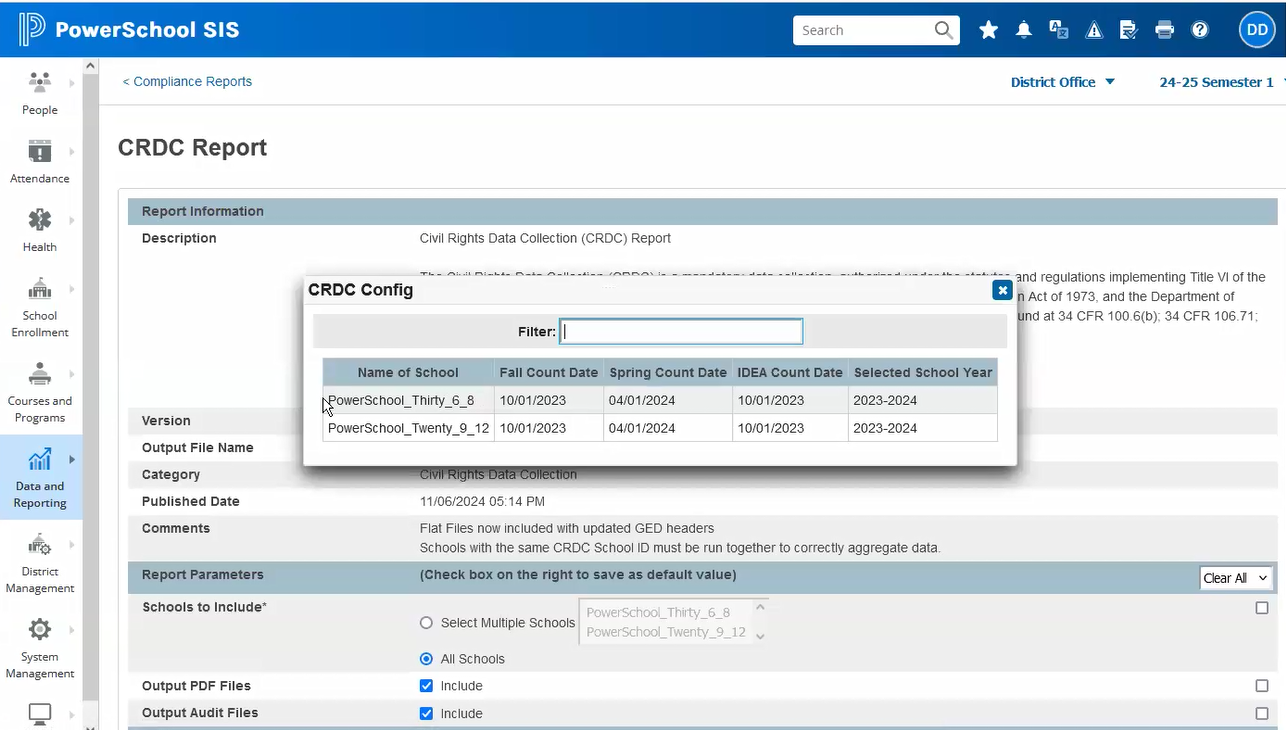Open the alerts warning triangle icon

pos(1094,30)
